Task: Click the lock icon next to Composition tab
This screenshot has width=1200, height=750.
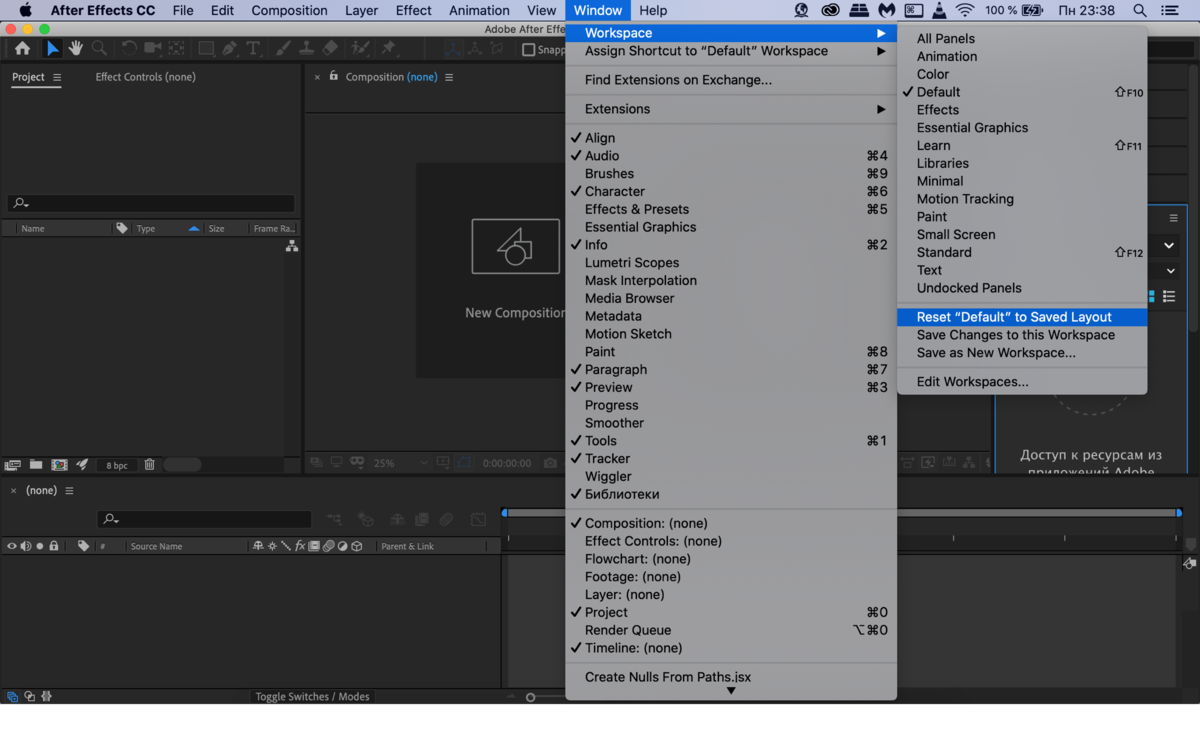Action: 334,76
